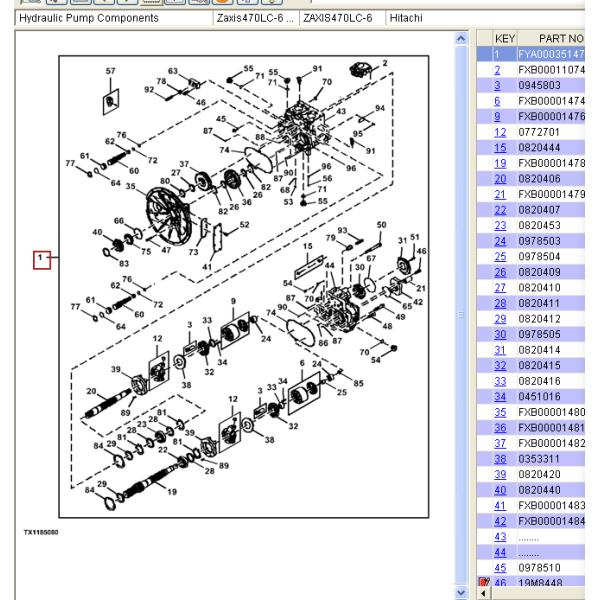Click key 25 link
The width and height of the screenshot is (600, 600).
[x=497, y=255]
